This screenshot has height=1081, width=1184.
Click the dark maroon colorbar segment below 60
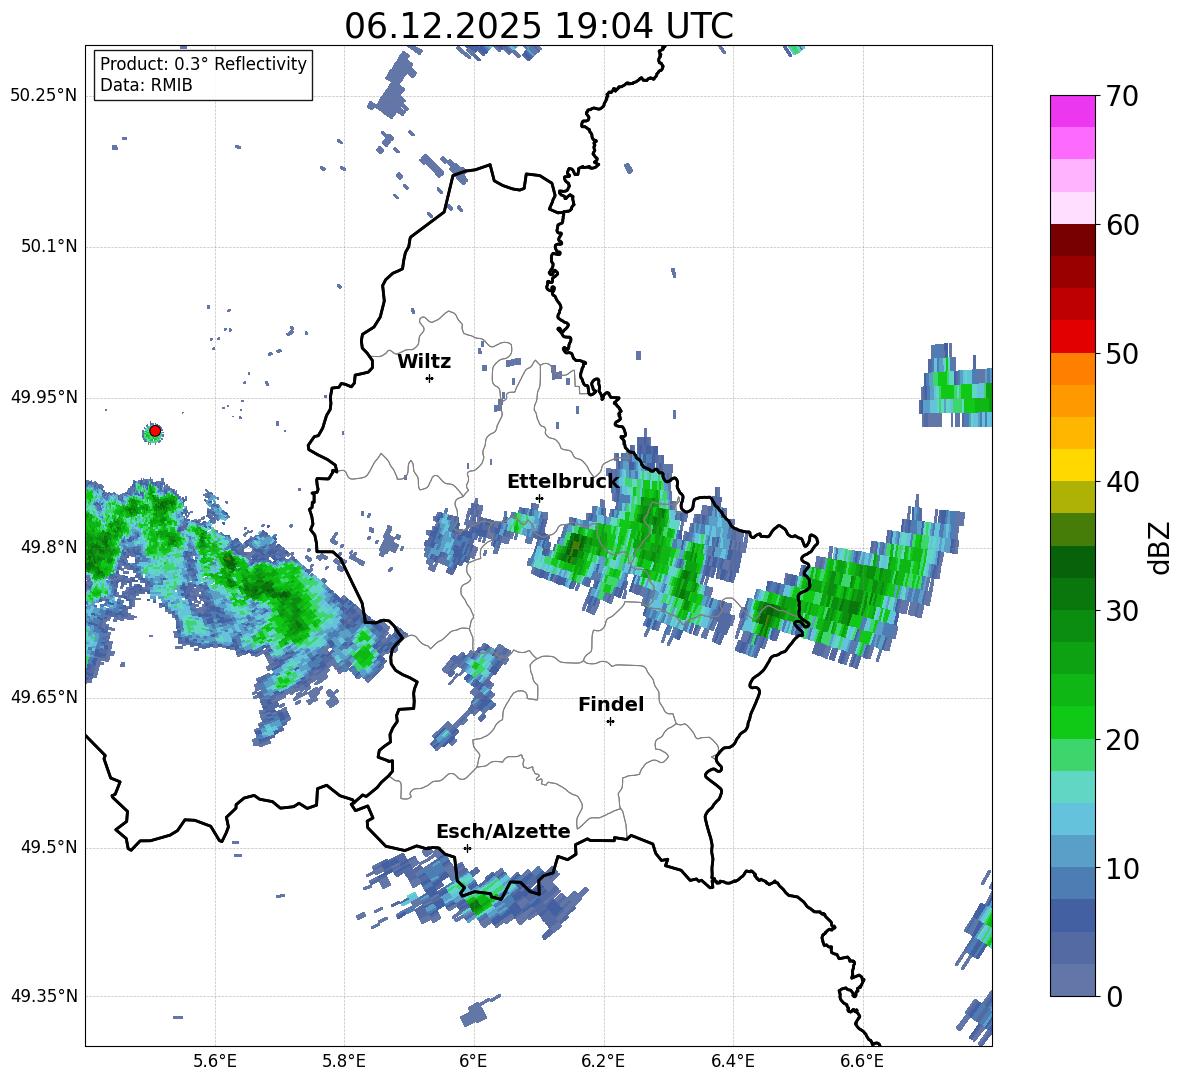[1073, 240]
